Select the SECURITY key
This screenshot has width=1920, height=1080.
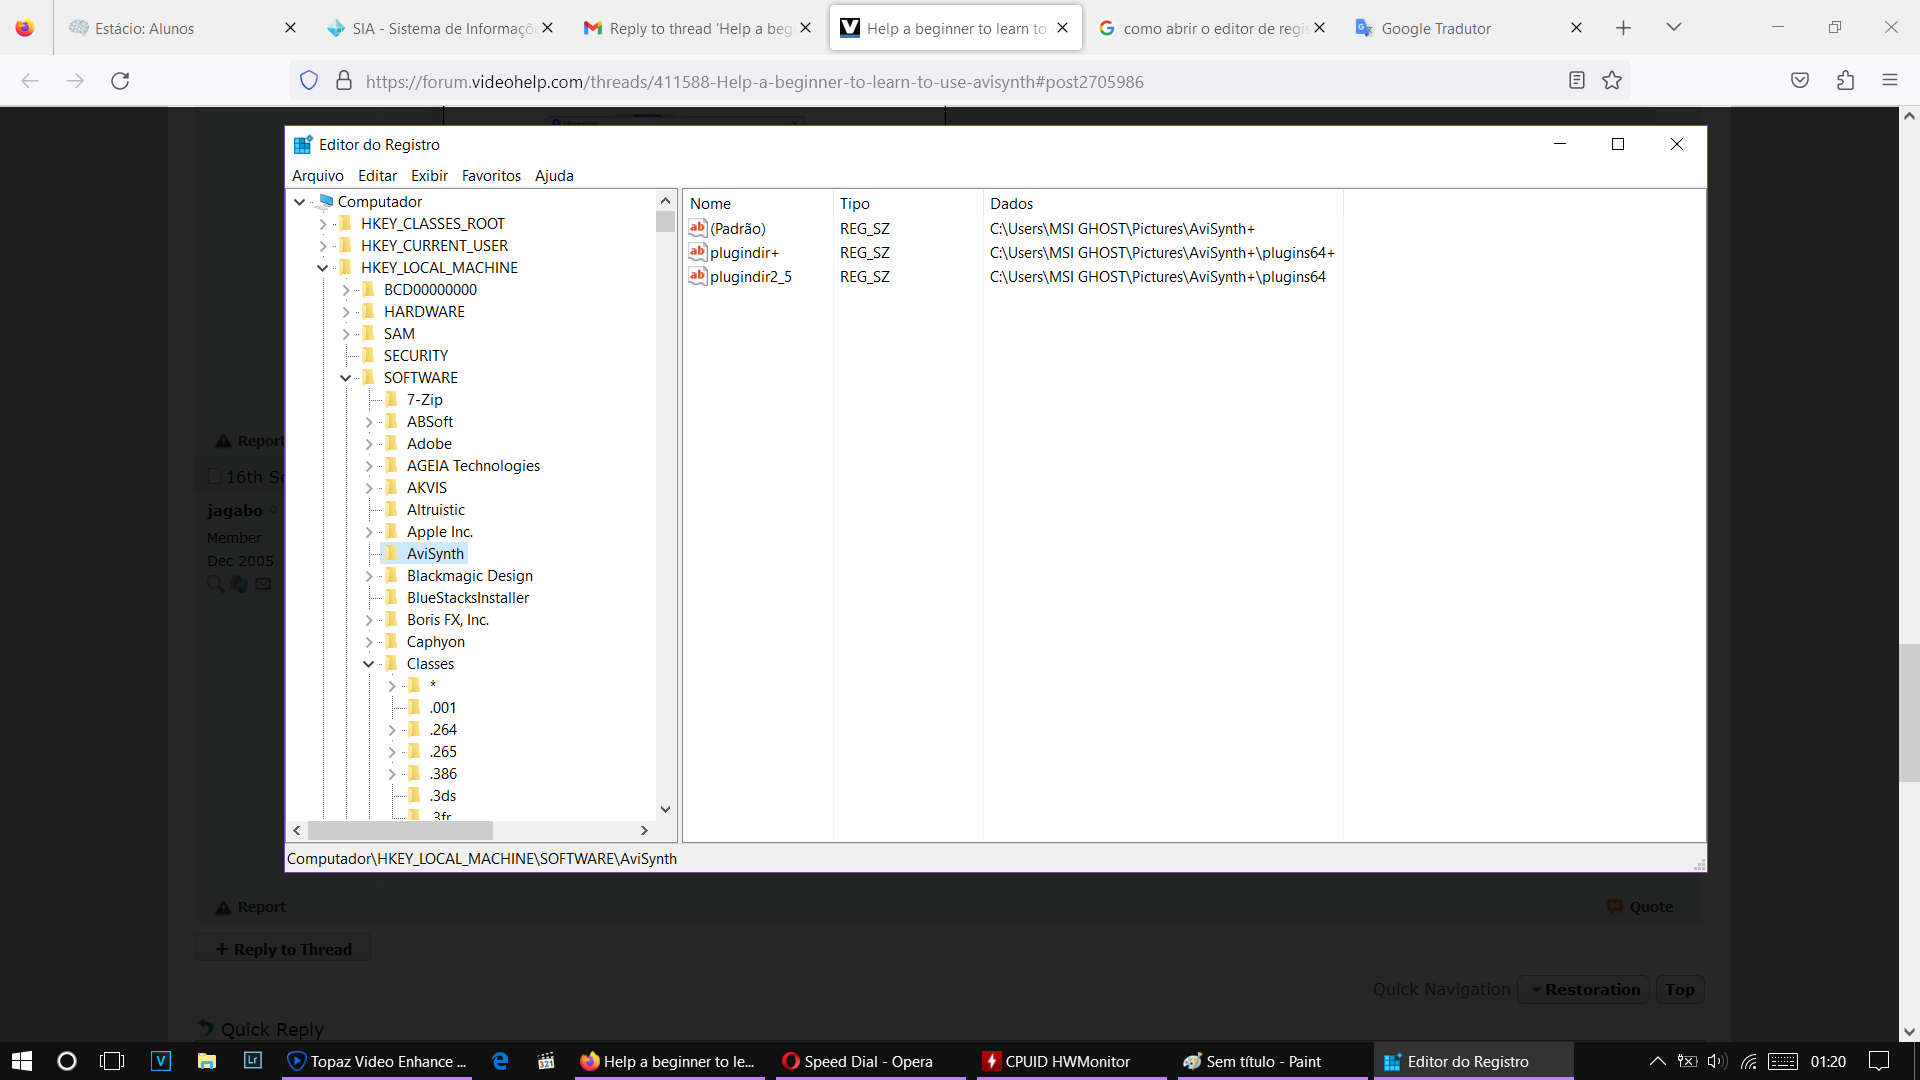(415, 356)
